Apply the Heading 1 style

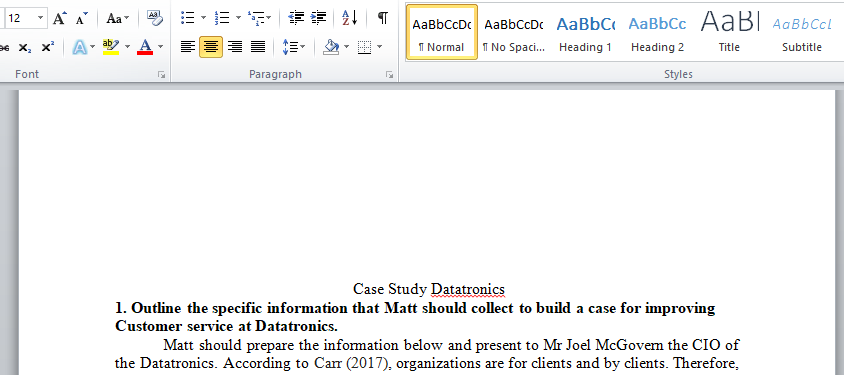tap(585, 32)
